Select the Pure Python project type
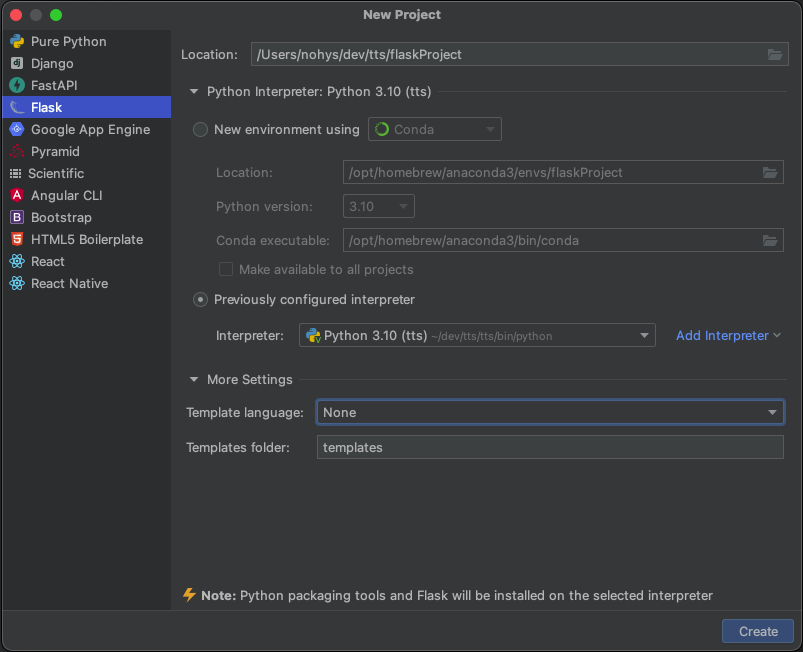The height and width of the screenshot is (652, 803). pos(87,41)
